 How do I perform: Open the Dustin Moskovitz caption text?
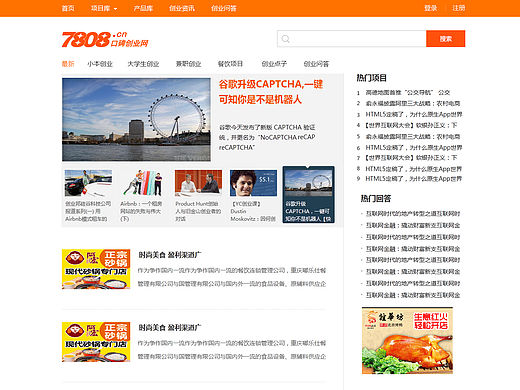point(253,211)
